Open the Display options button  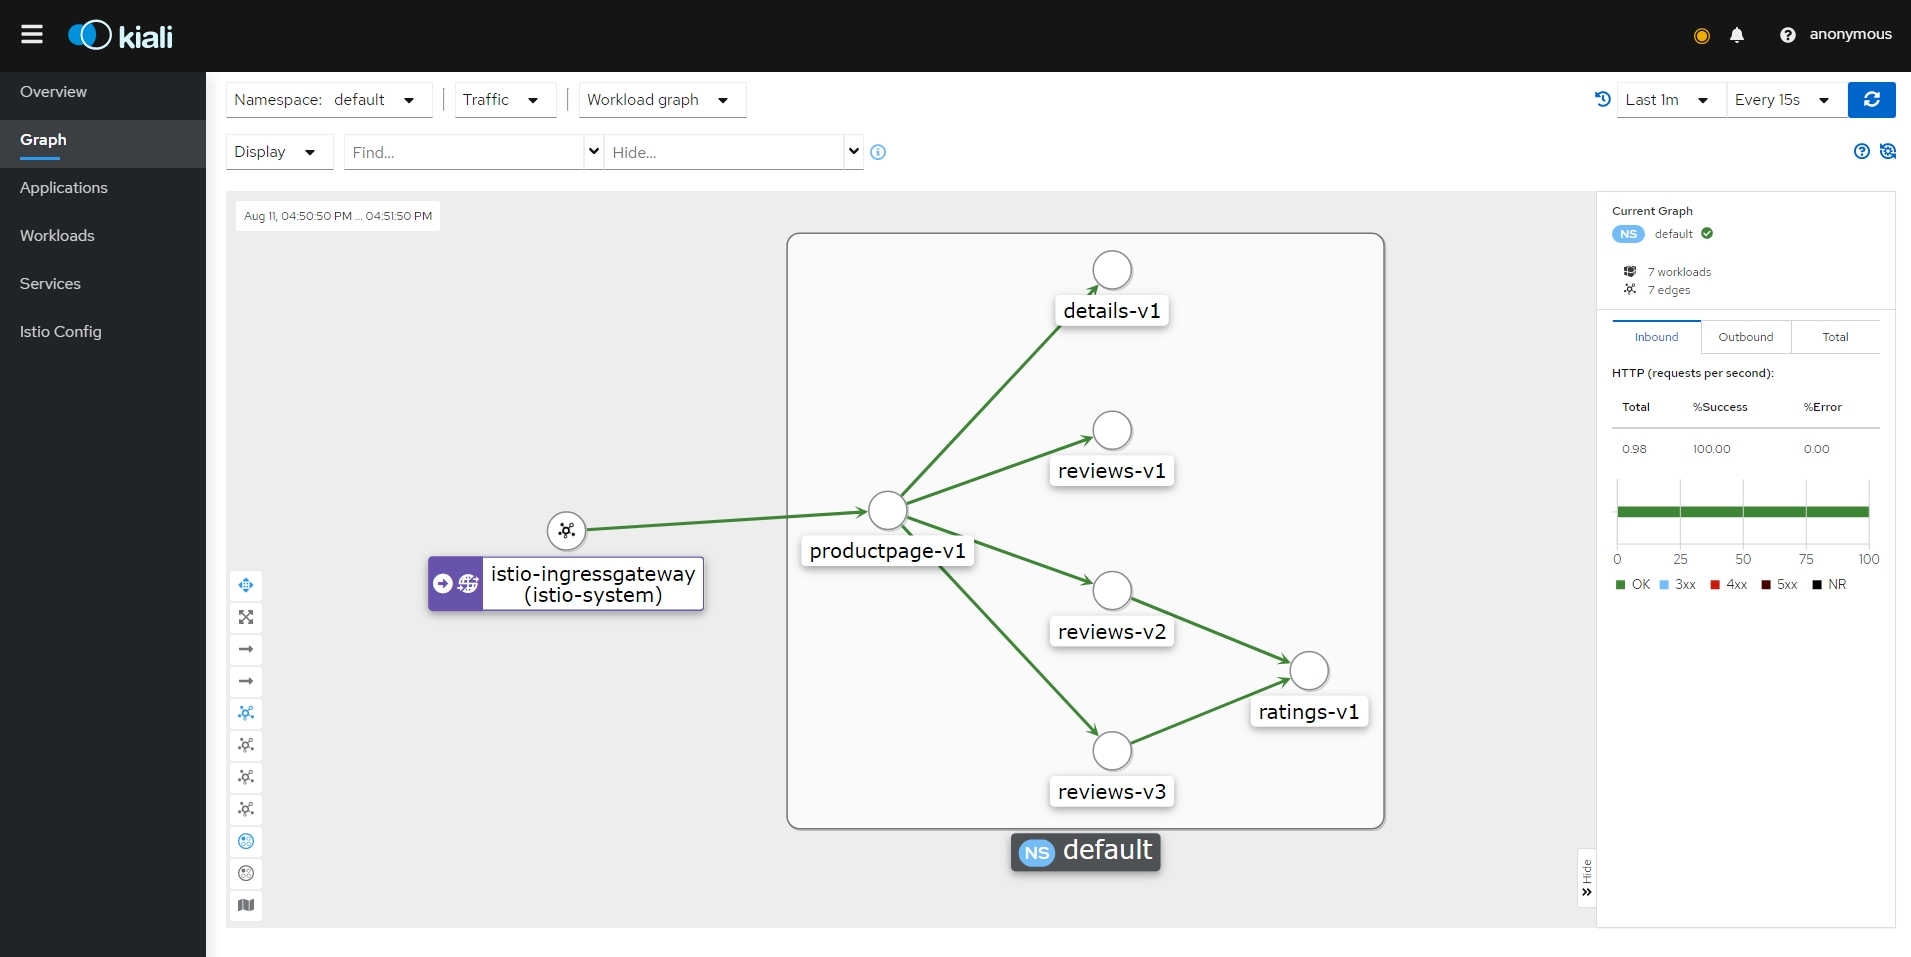pos(278,152)
